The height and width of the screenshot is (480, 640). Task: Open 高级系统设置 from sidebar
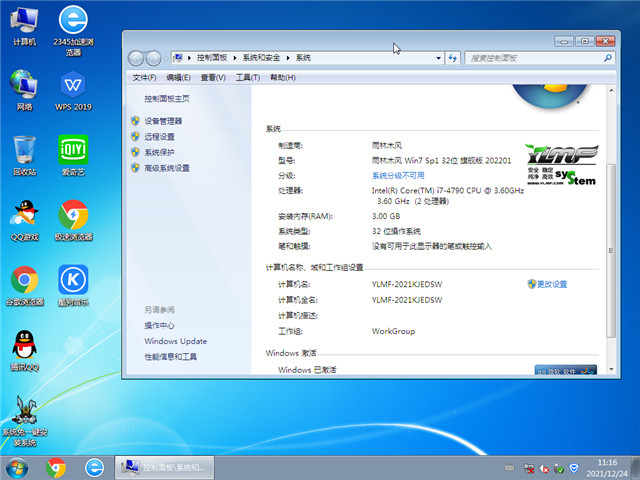(167, 168)
